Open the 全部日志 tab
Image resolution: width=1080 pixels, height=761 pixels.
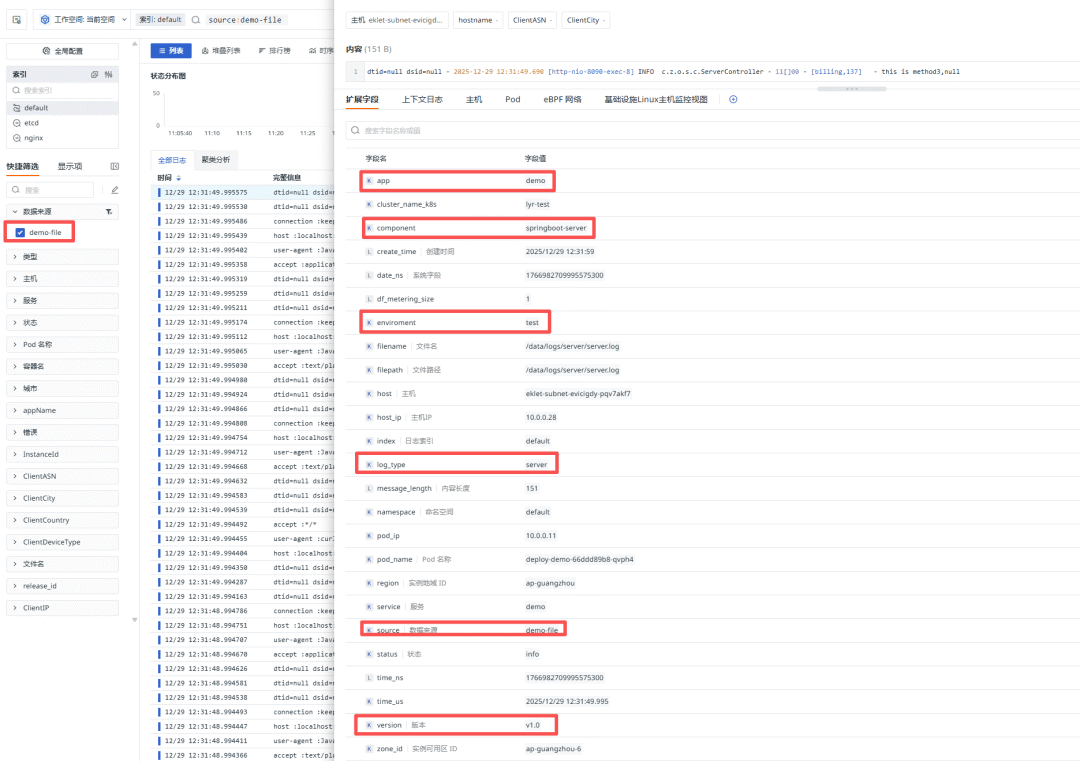(x=172, y=160)
